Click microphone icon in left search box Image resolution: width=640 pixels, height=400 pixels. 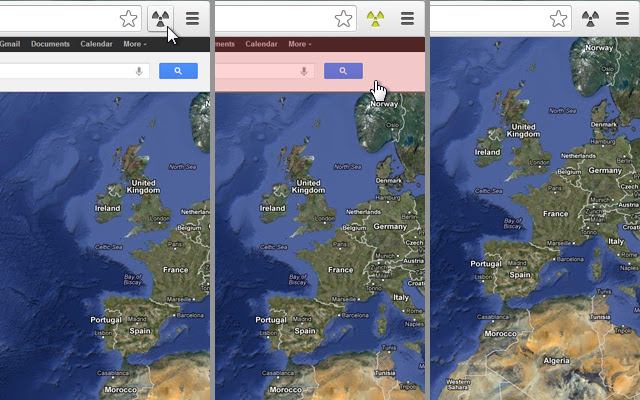pyautogui.click(x=139, y=71)
